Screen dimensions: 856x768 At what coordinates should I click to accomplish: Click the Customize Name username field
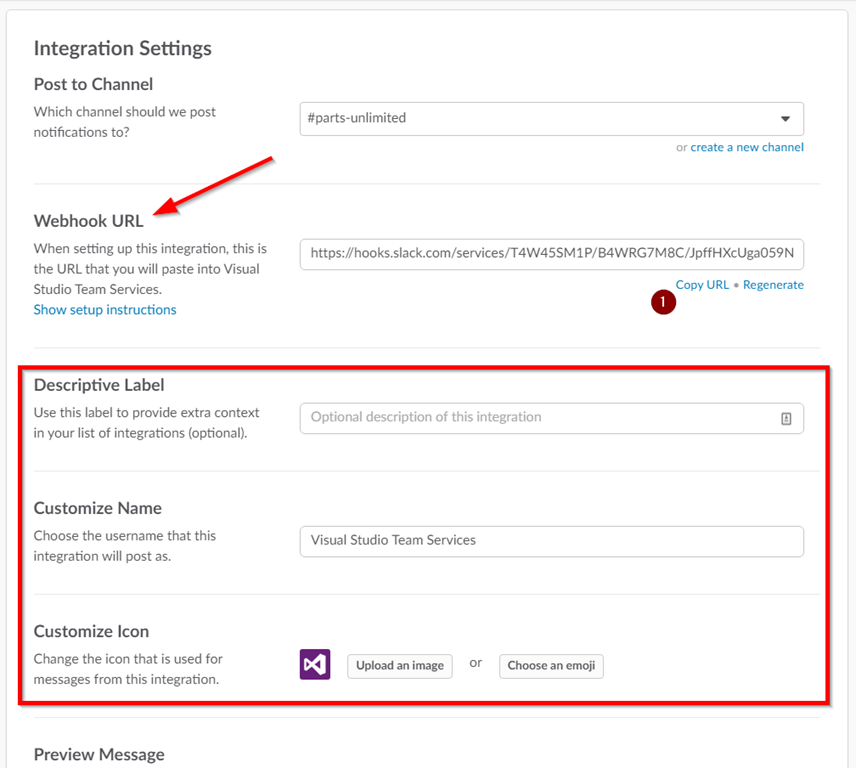pos(551,541)
